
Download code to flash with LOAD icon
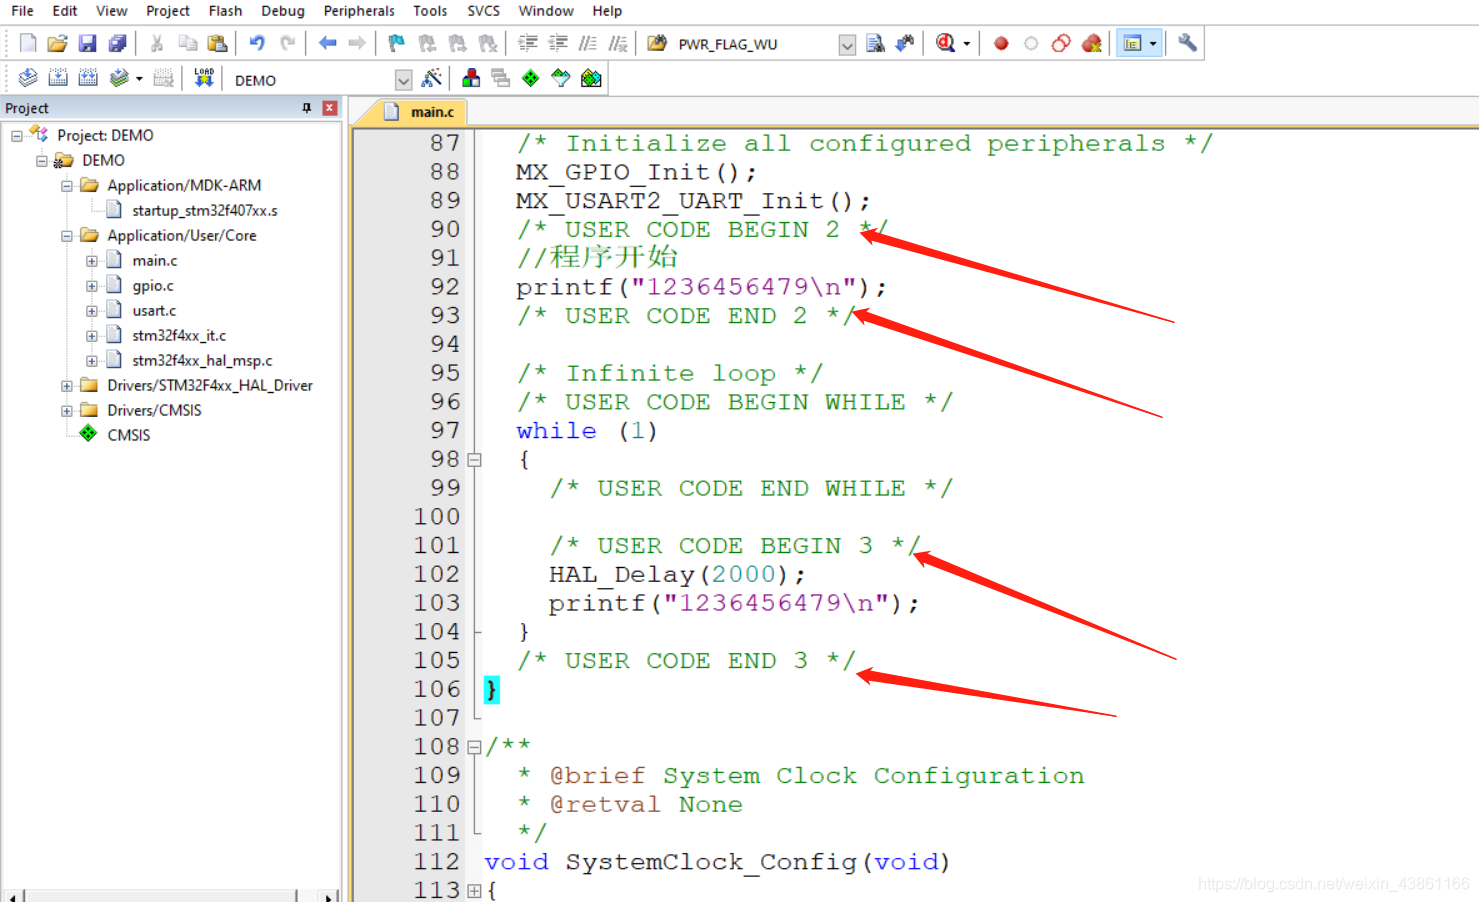click(x=204, y=78)
